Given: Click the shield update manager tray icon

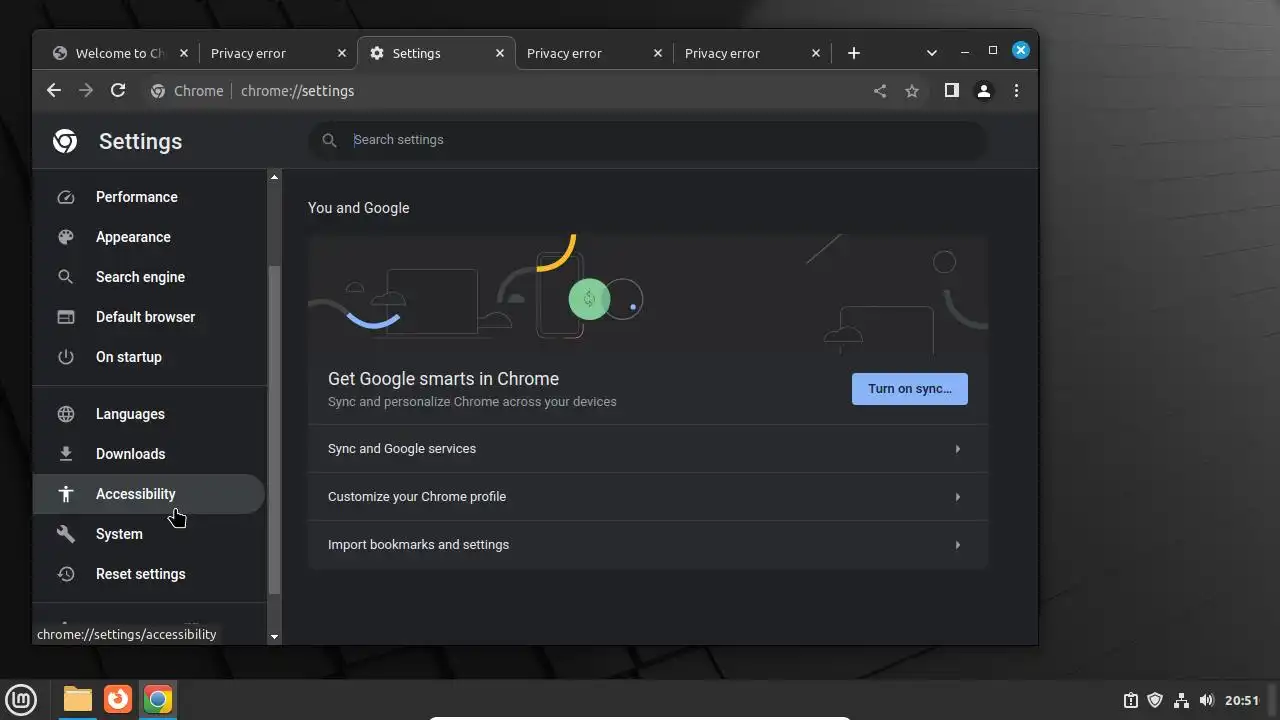Looking at the screenshot, I should 1155,700.
